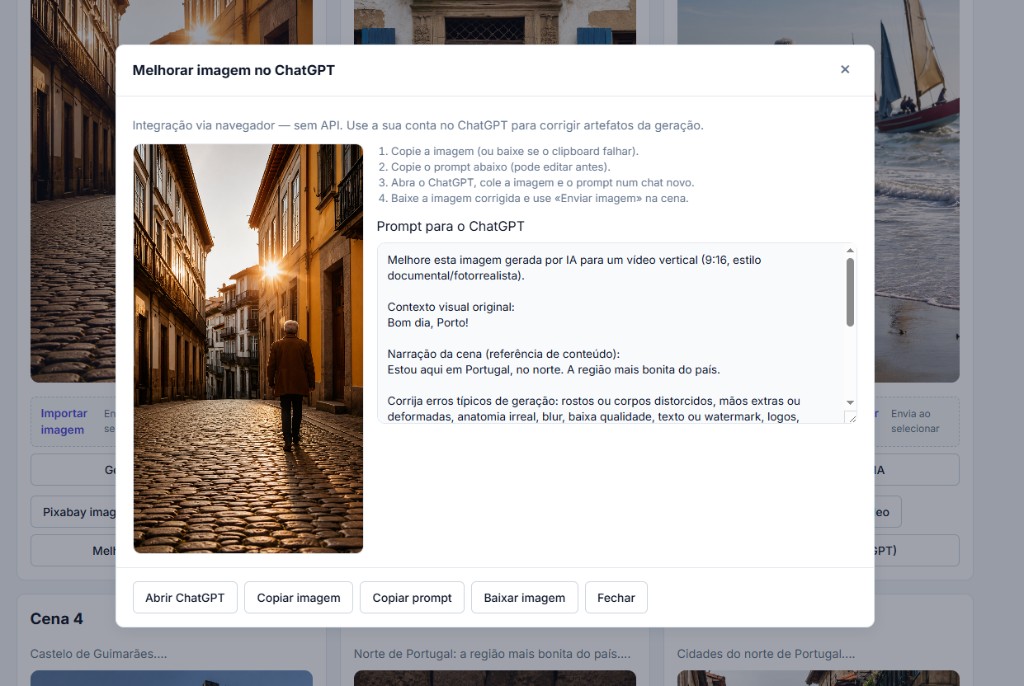
Task: Click the background cobblestone street thumbnail
Action: click(x=73, y=191)
